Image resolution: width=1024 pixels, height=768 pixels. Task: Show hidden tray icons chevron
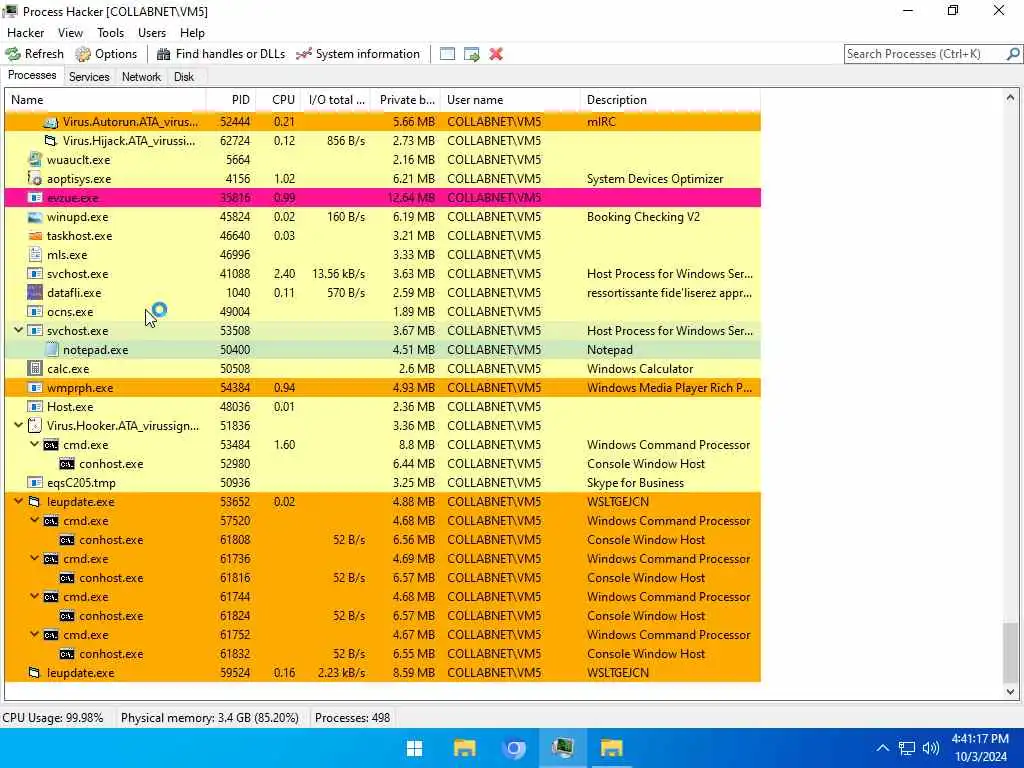(882, 748)
